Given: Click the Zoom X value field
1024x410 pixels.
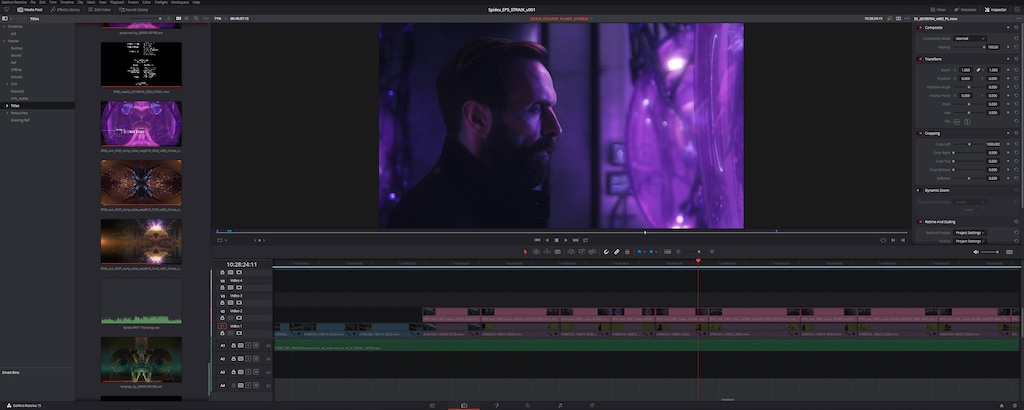Looking at the screenshot, I should (x=965, y=70).
